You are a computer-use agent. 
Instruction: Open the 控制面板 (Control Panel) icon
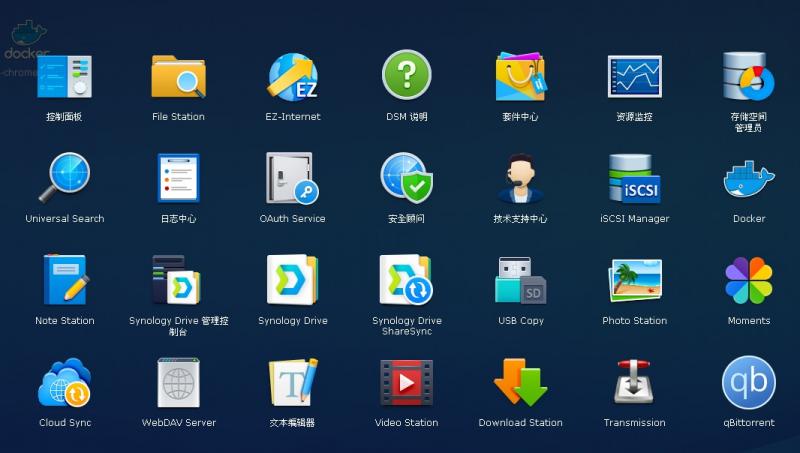[x=64, y=77]
